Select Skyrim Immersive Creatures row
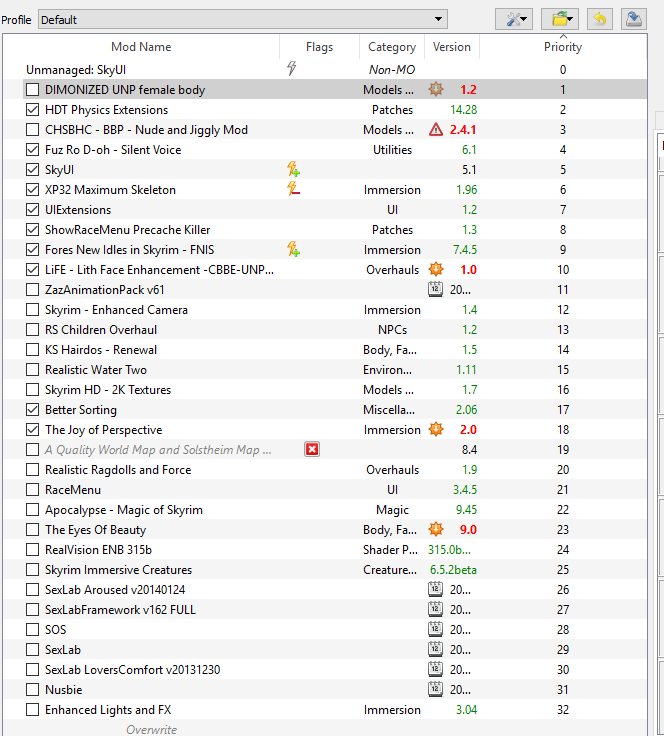664x736 pixels. click(x=325, y=569)
